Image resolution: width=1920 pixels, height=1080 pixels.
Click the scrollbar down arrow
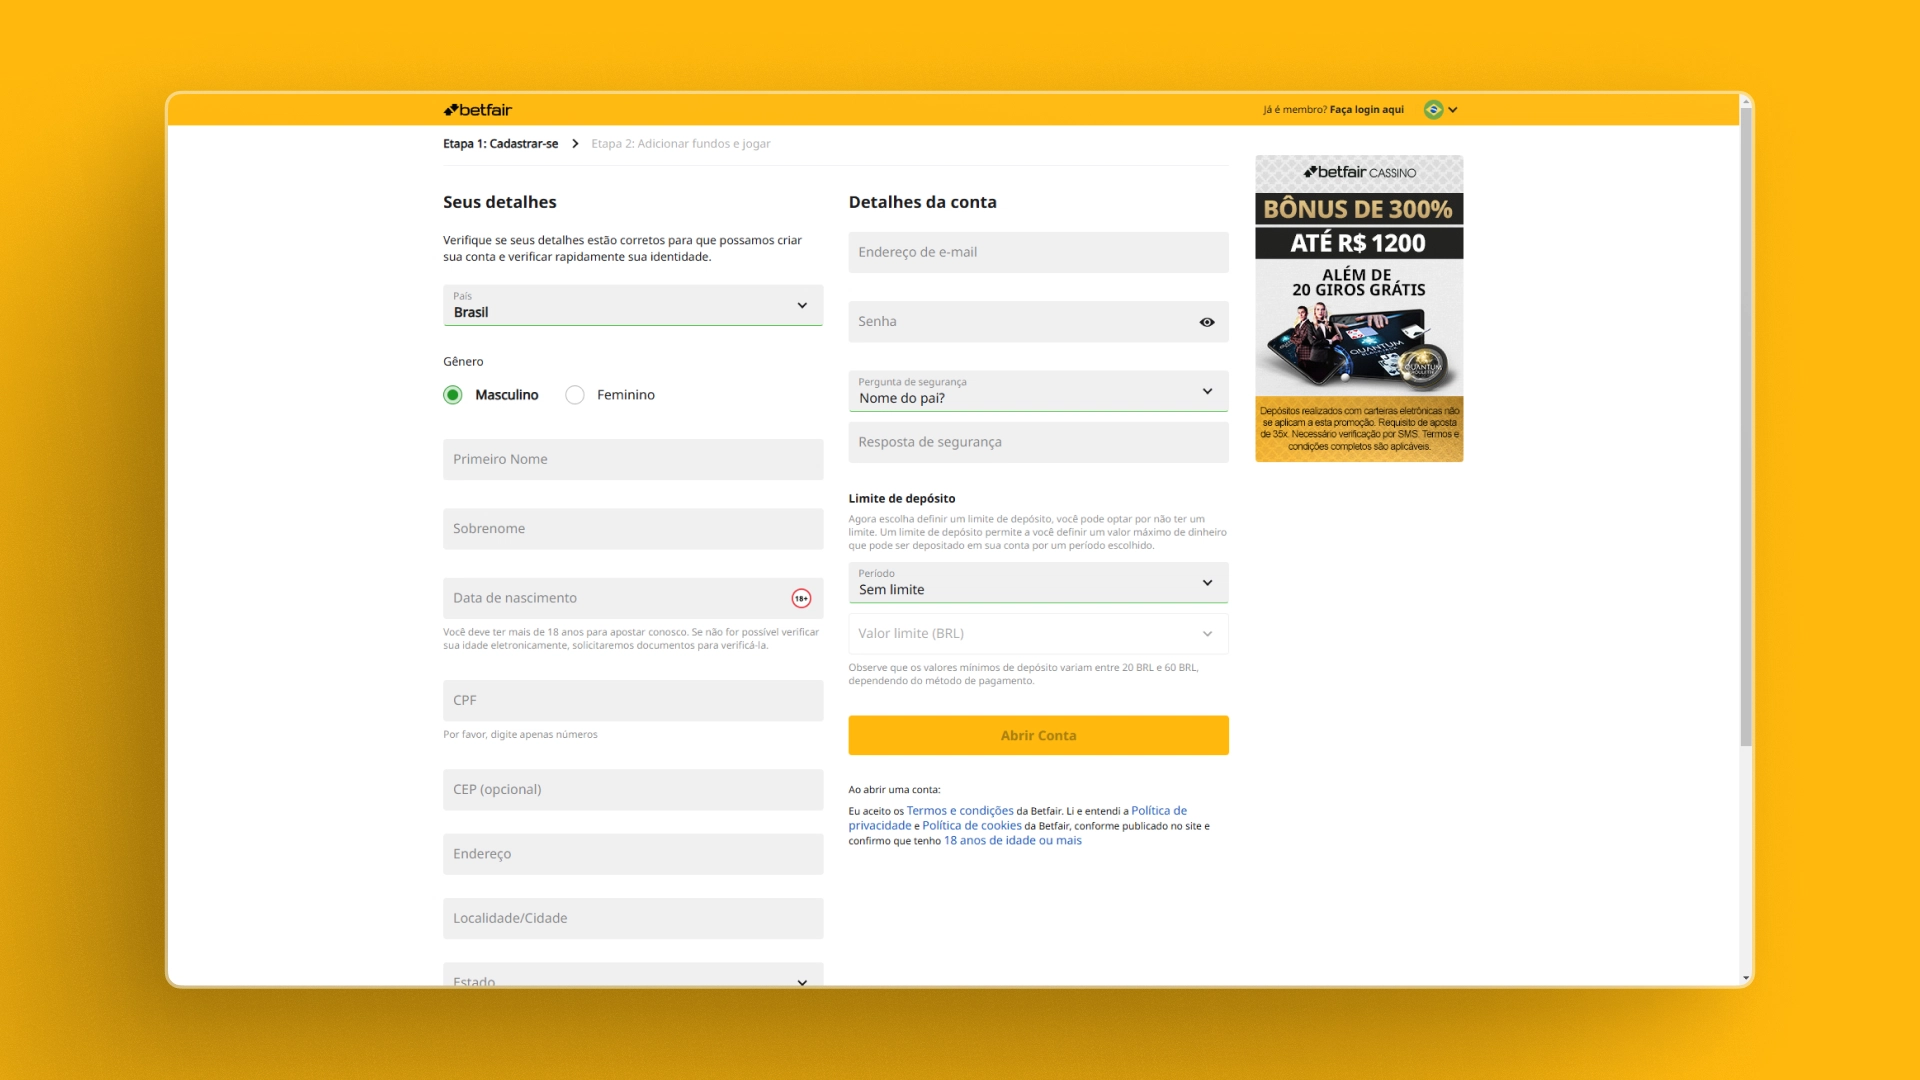(1746, 978)
